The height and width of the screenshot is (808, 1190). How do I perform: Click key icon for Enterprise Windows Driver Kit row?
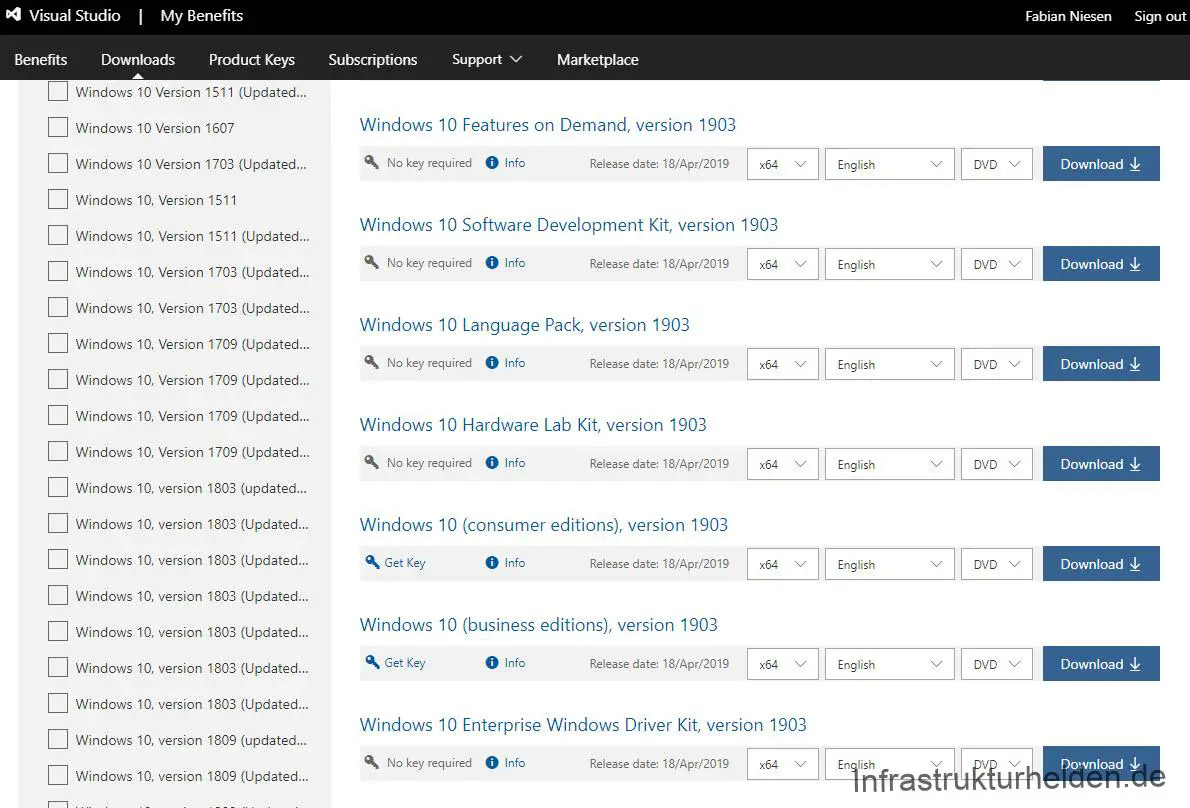371,762
